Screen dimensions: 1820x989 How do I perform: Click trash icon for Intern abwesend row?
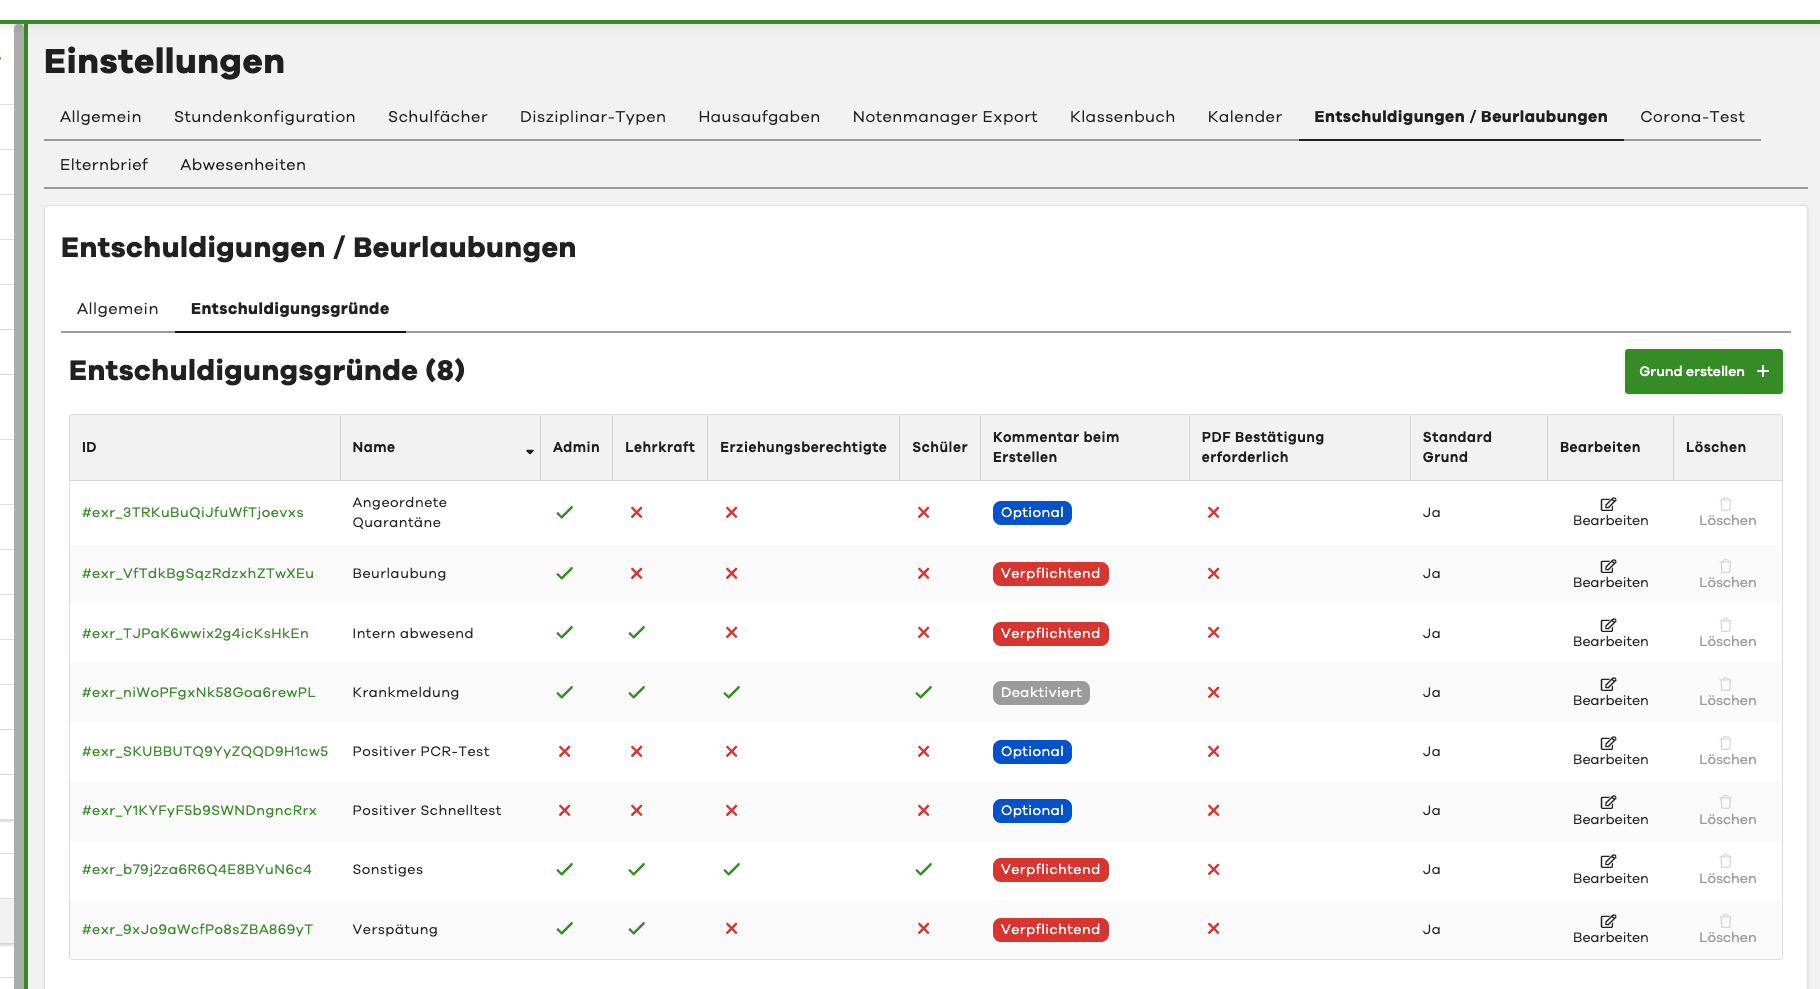point(1725,625)
